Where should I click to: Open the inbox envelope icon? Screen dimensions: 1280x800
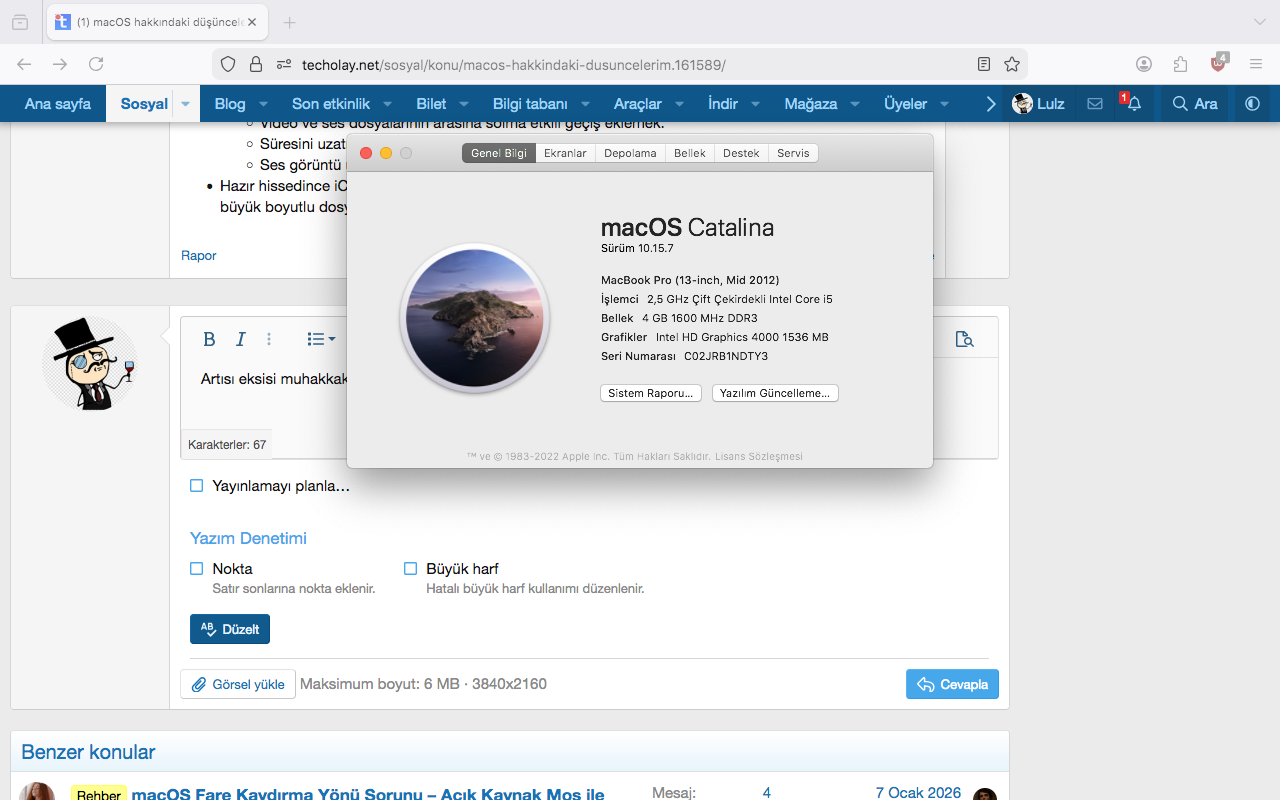click(1095, 103)
